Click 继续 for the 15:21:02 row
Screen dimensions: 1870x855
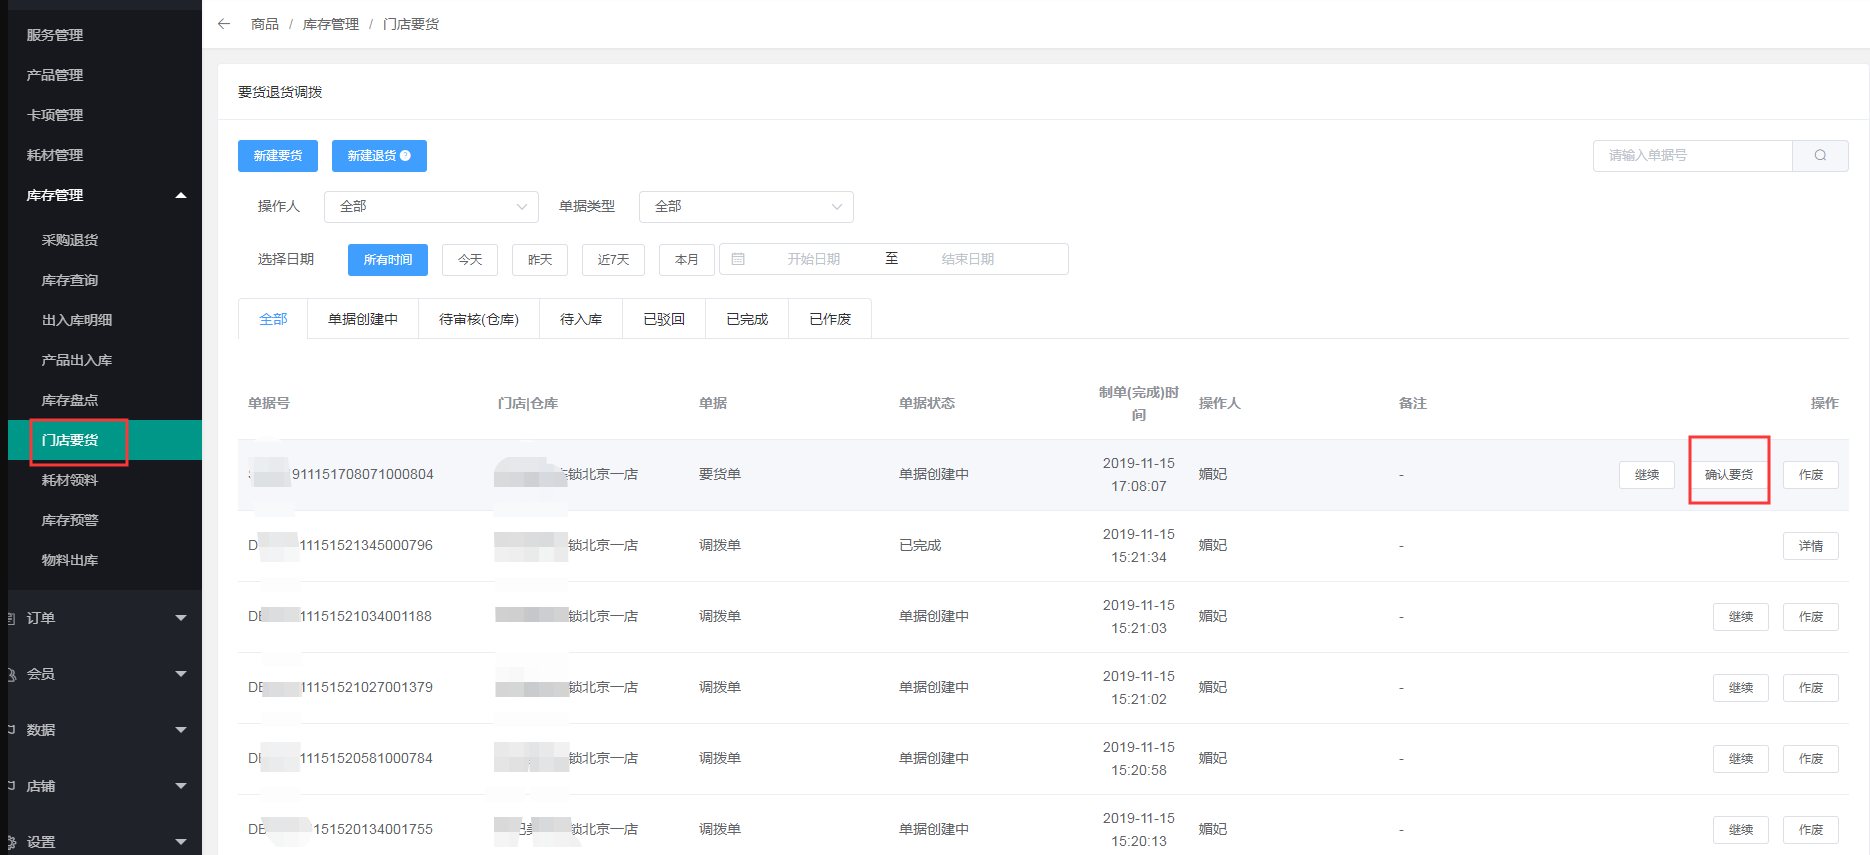tap(1741, 688)
